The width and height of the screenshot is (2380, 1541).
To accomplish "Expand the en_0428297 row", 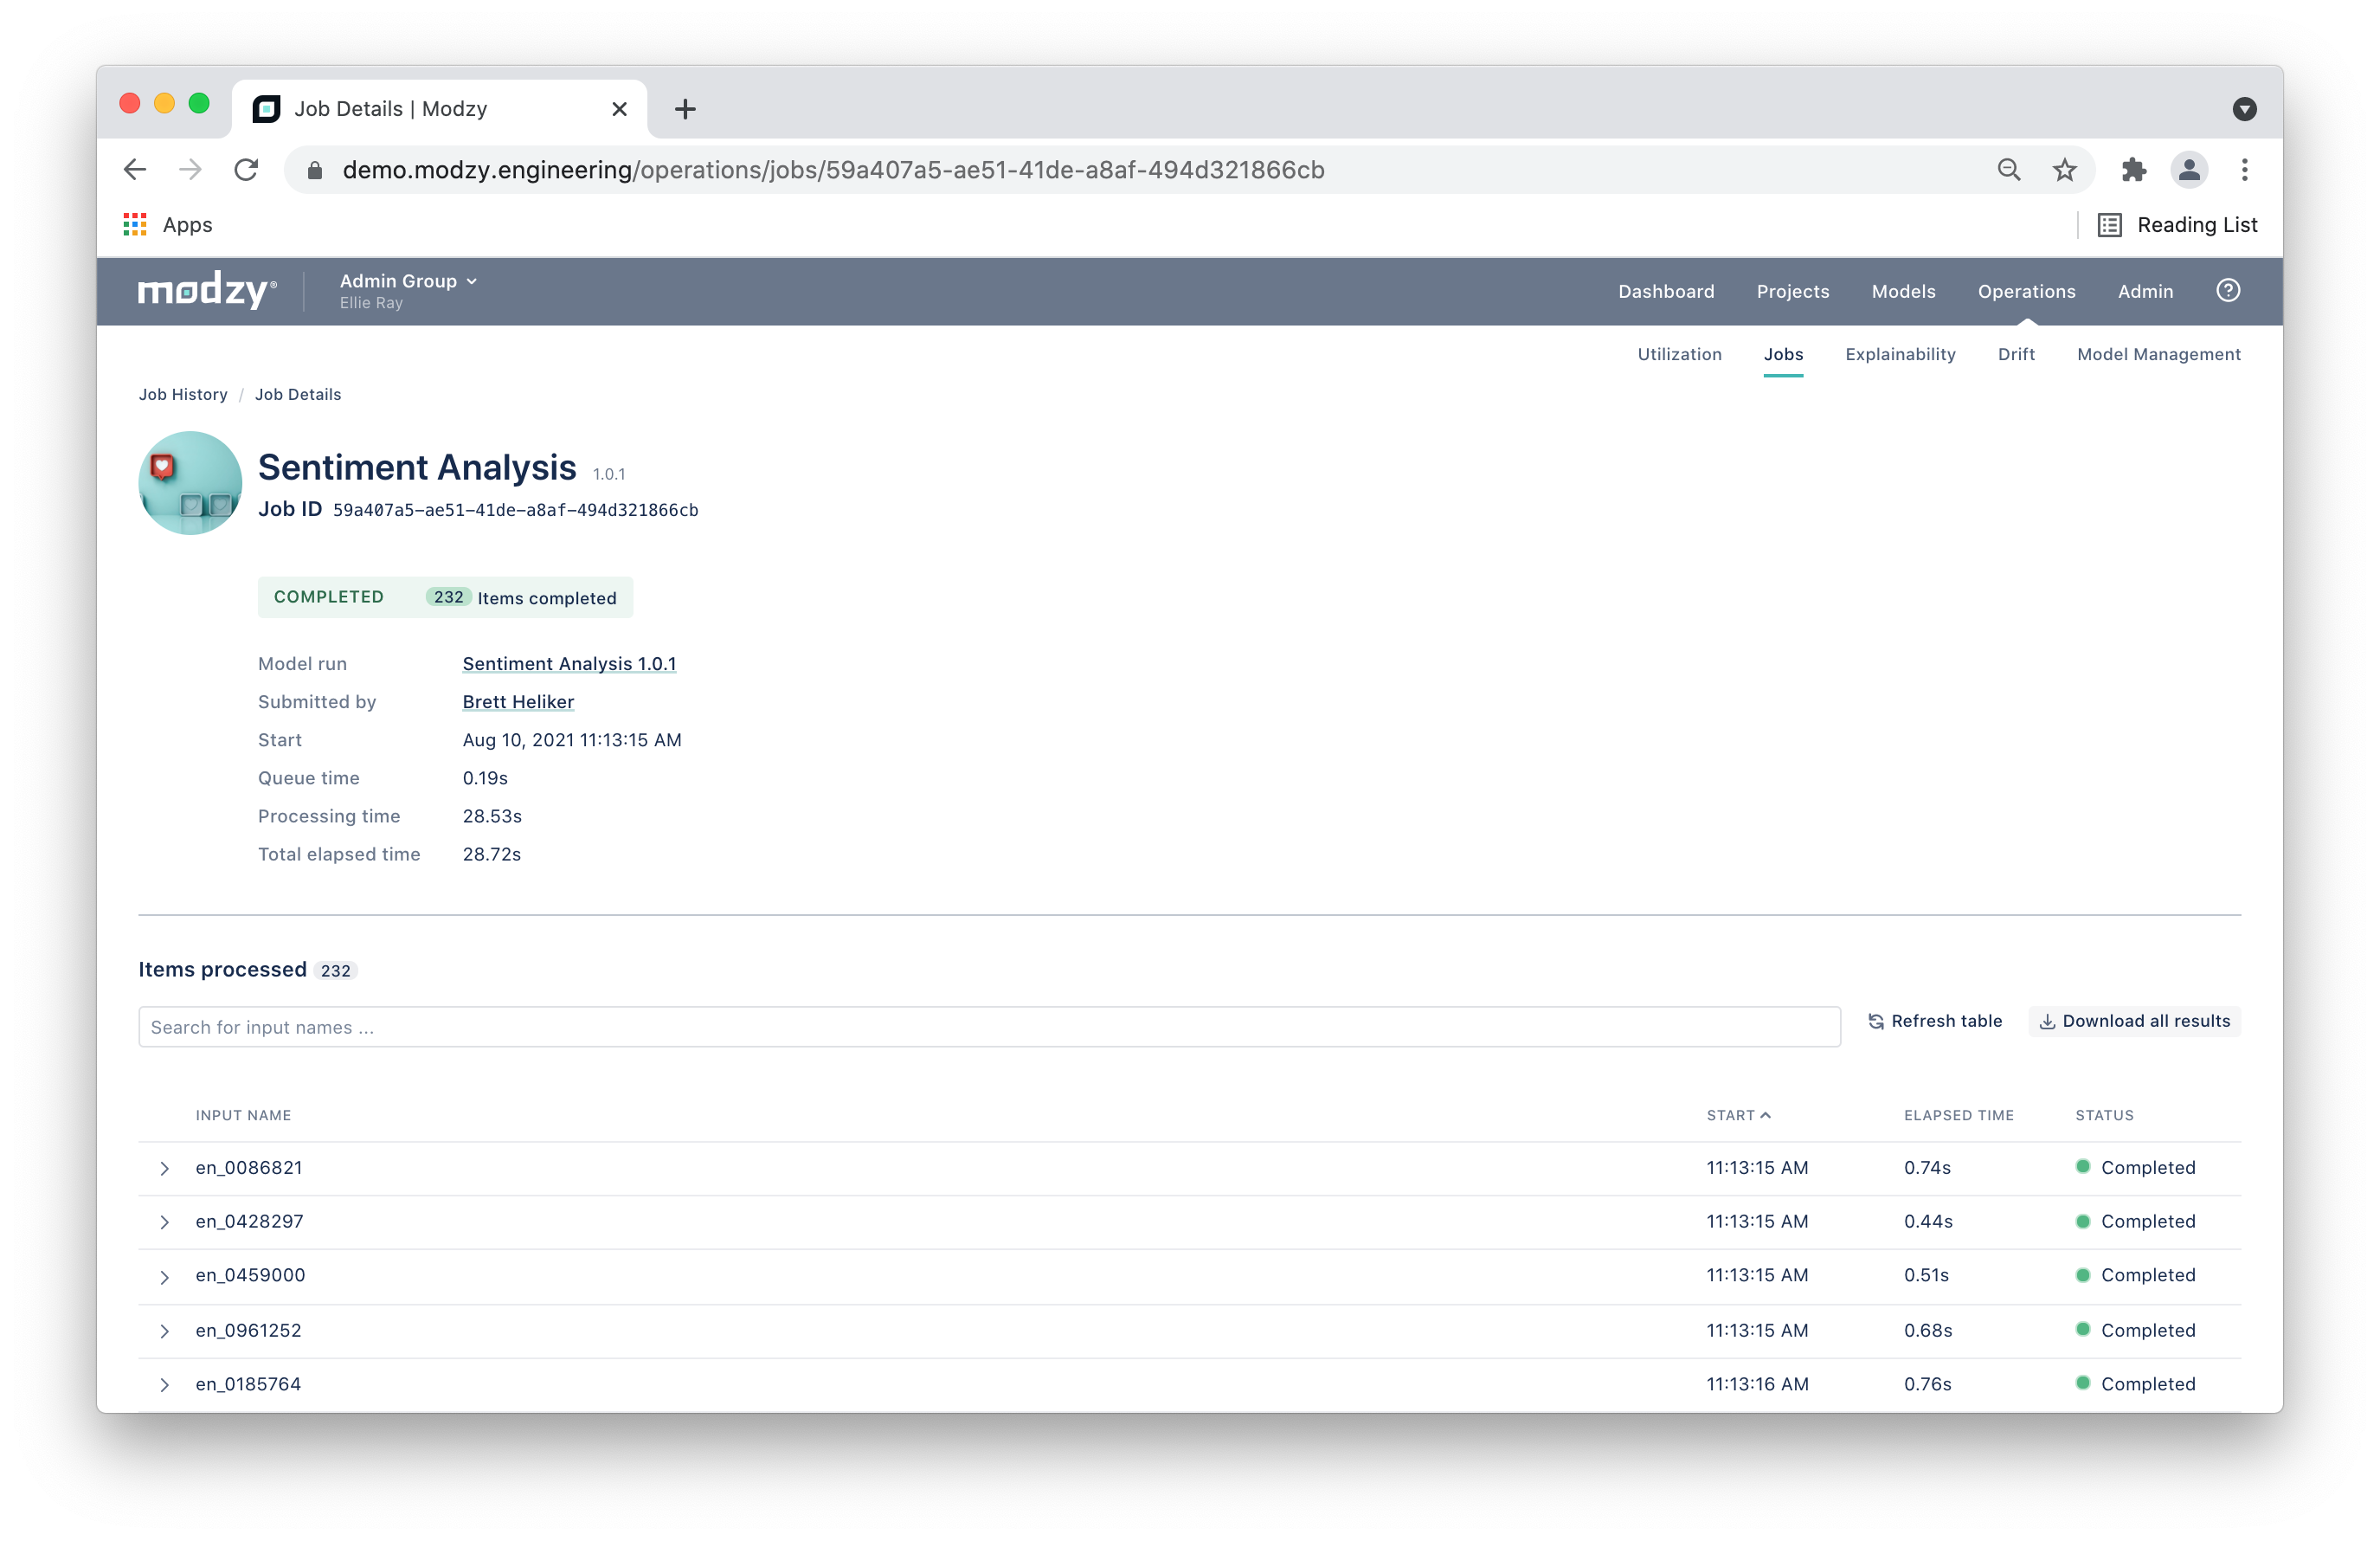I will (164, 1222).
